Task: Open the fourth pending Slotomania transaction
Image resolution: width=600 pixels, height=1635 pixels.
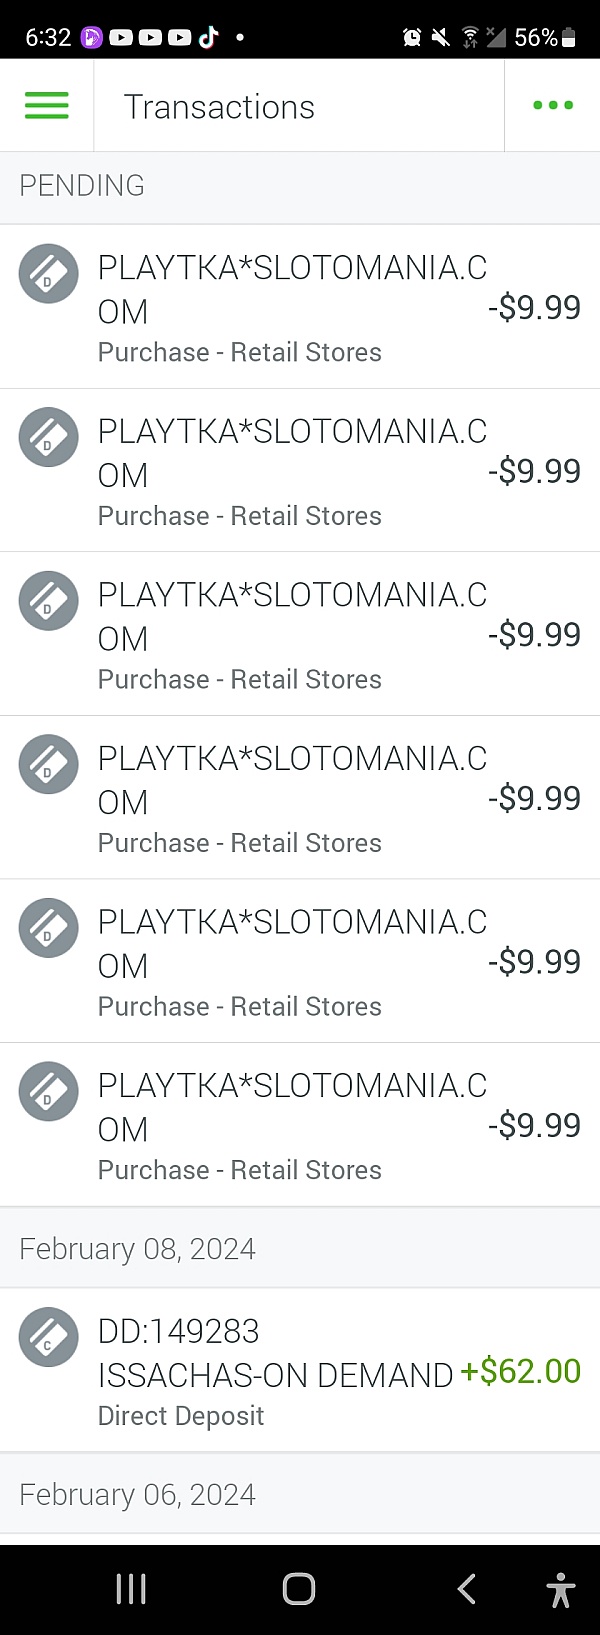Action: click(300, 797)
